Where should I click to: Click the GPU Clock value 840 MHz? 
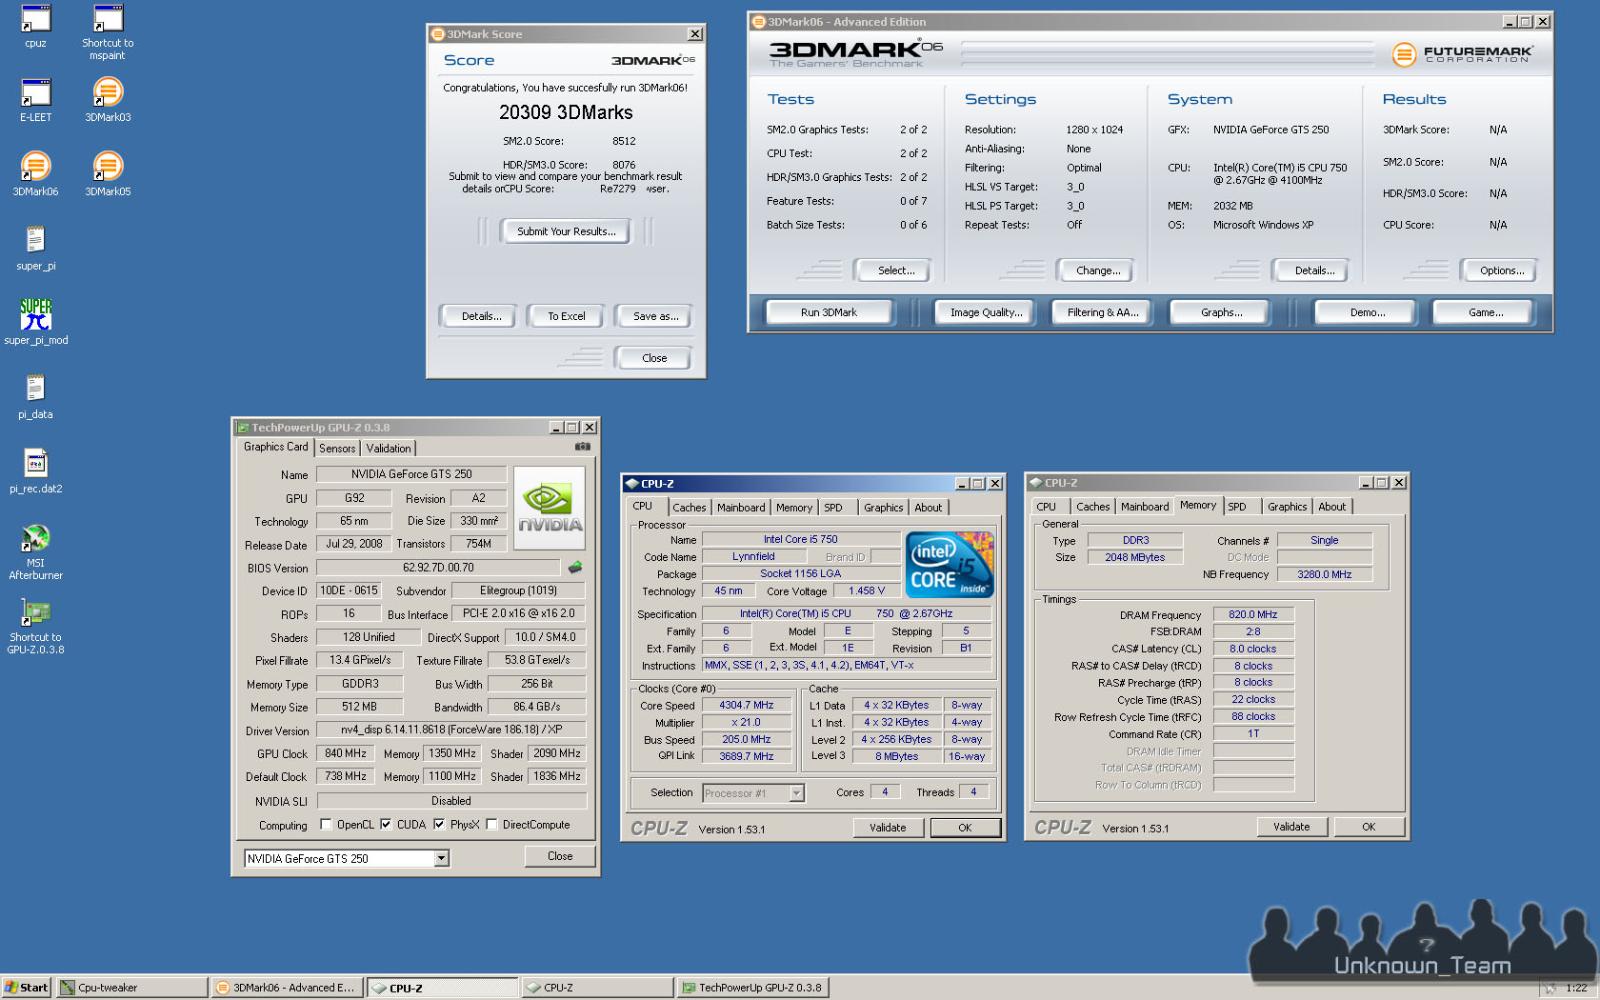(345, 754)
